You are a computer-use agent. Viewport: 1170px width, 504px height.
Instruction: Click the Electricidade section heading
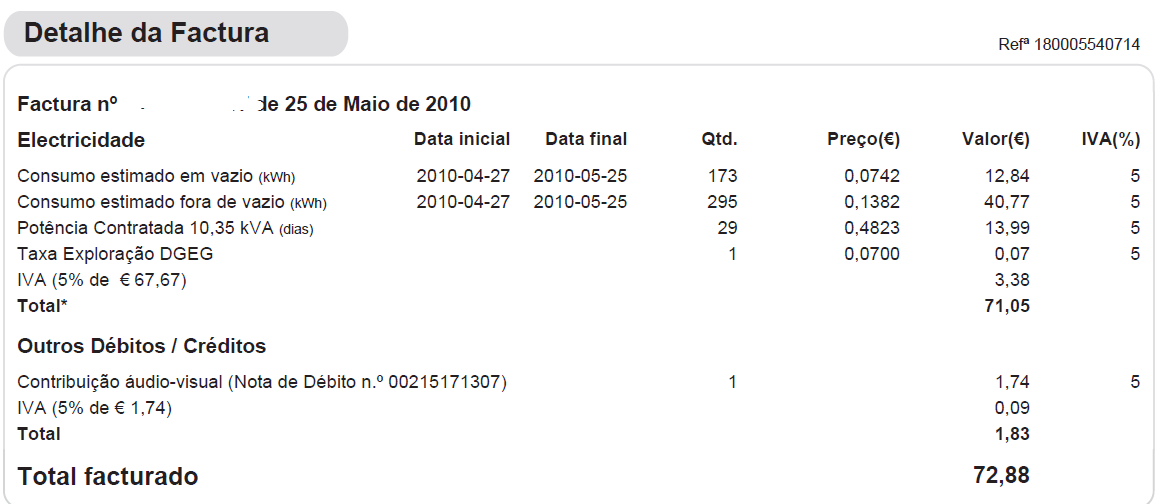(x=81, y=140)
